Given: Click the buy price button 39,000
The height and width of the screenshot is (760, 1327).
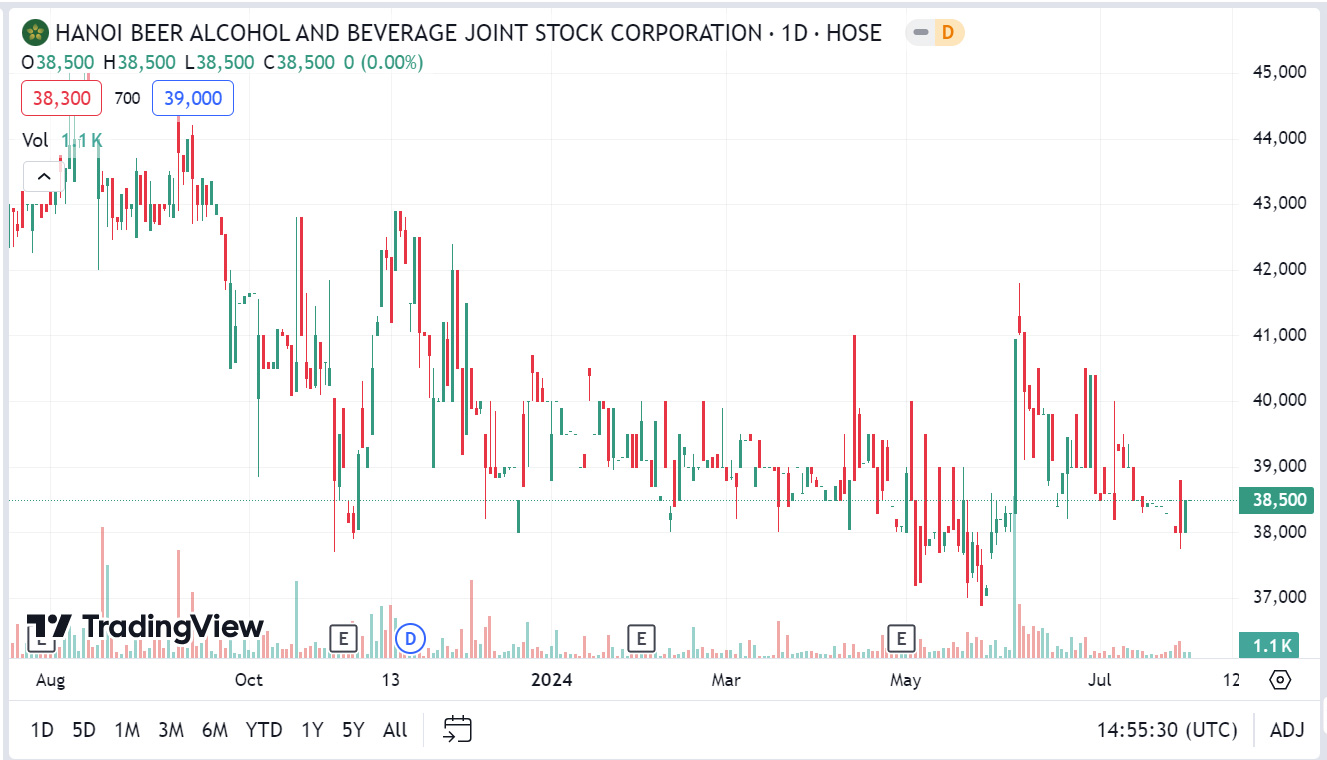Looking at the screenshot, I should [x=192, y=98].
